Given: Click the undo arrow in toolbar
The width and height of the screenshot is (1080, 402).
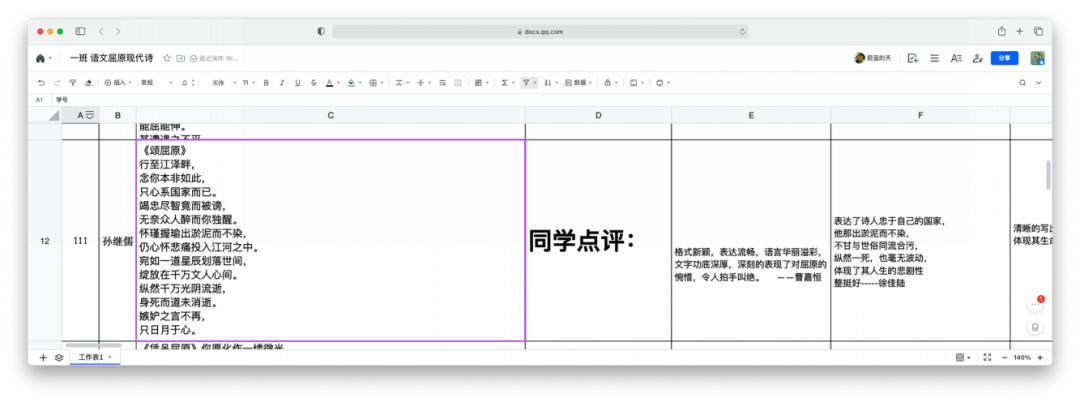Looking at the screenshot, I should [x=41, y=82].
